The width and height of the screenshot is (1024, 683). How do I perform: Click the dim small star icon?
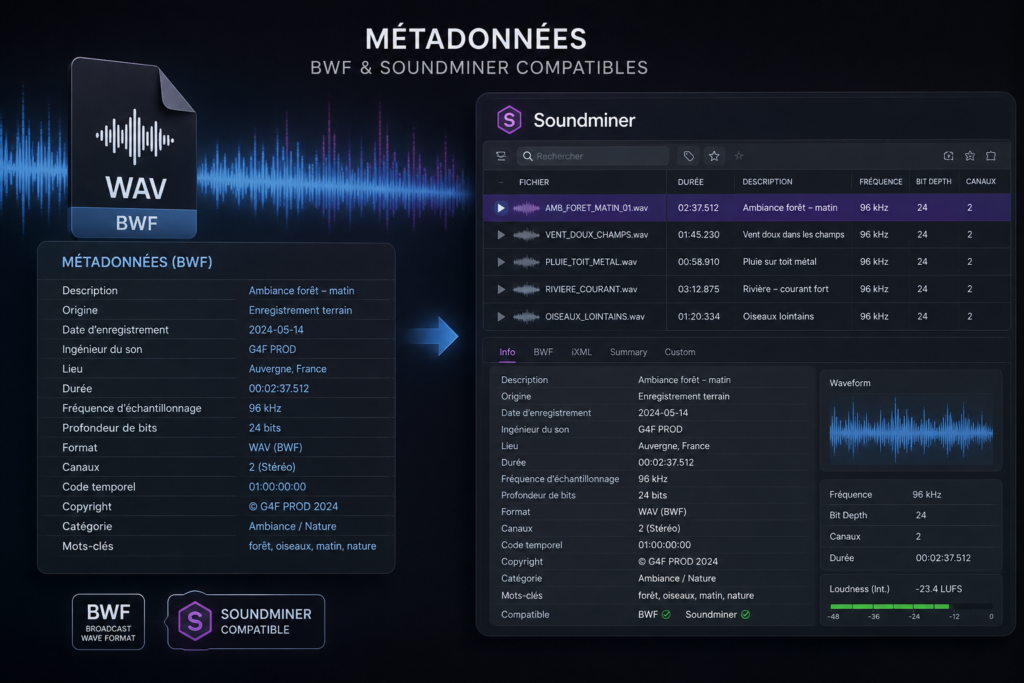[x=739, y=155]
